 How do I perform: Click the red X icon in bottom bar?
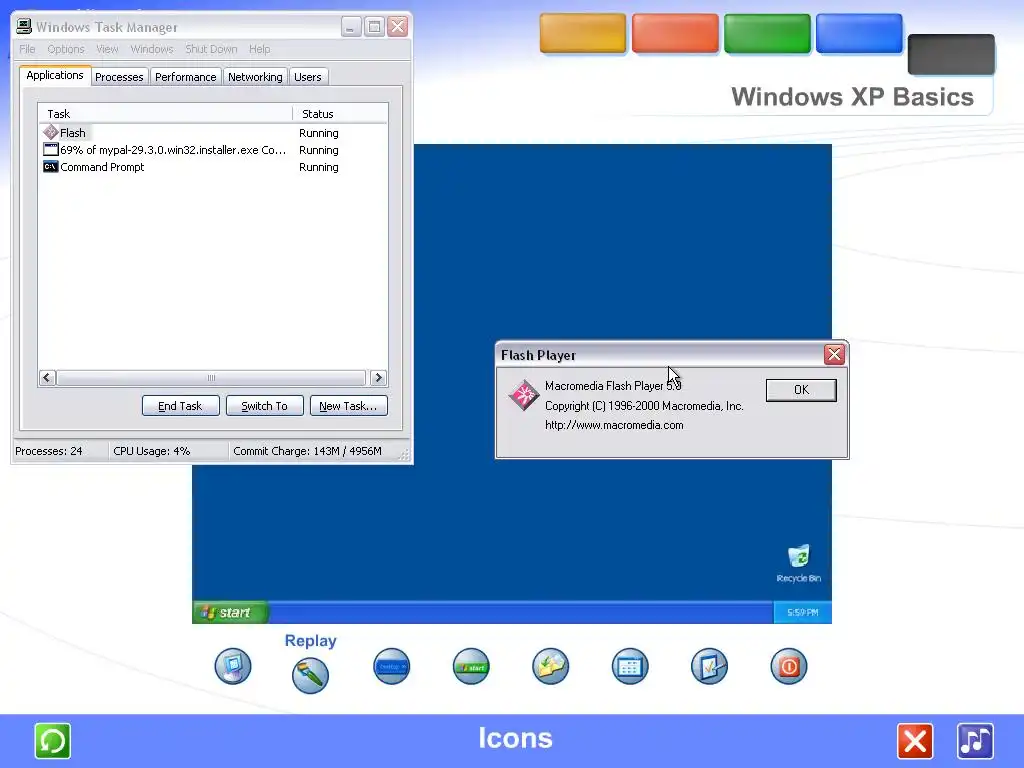915,741
